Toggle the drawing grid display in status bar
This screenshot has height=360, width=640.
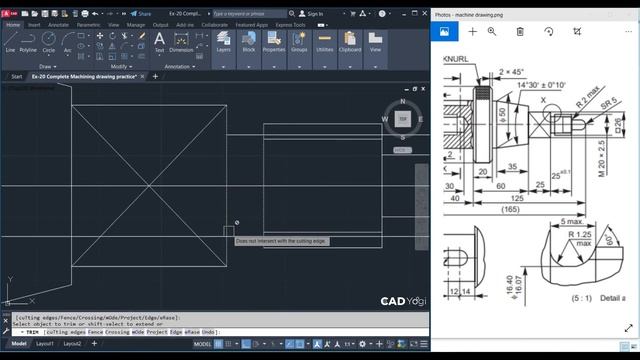[219, 344]
